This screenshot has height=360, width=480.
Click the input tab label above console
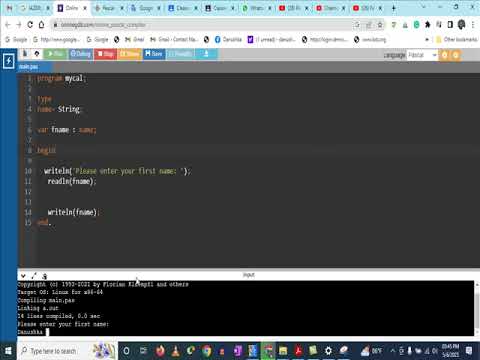point(249,275)
